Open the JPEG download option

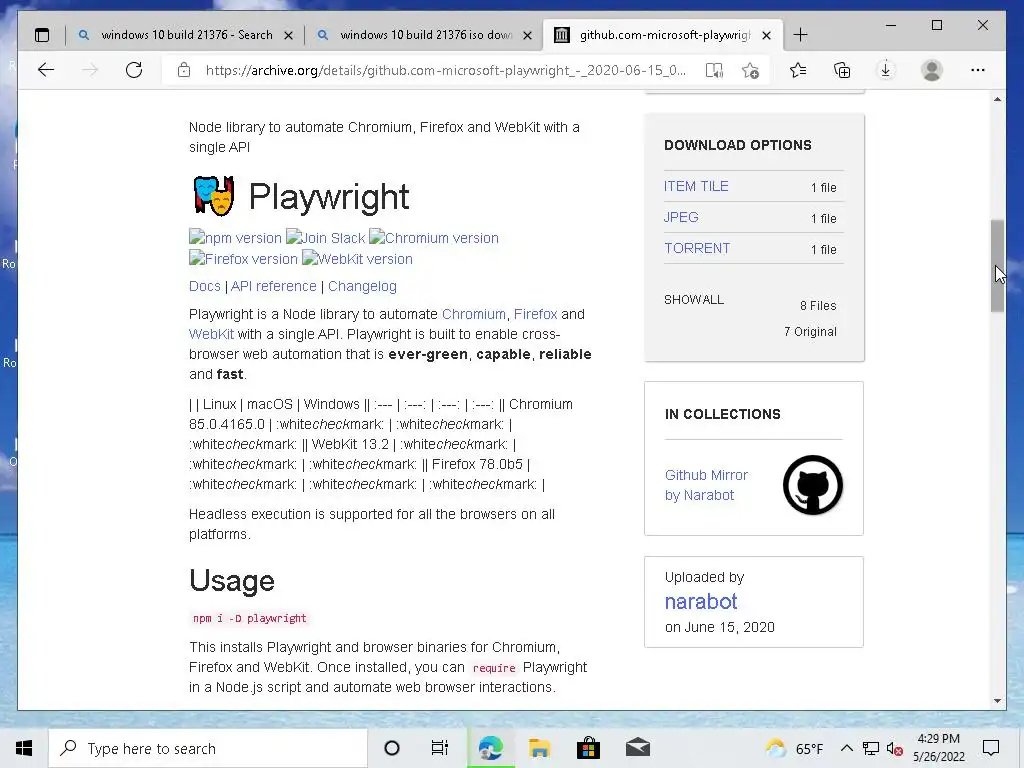pyautogui.click(x=681, y=217)
